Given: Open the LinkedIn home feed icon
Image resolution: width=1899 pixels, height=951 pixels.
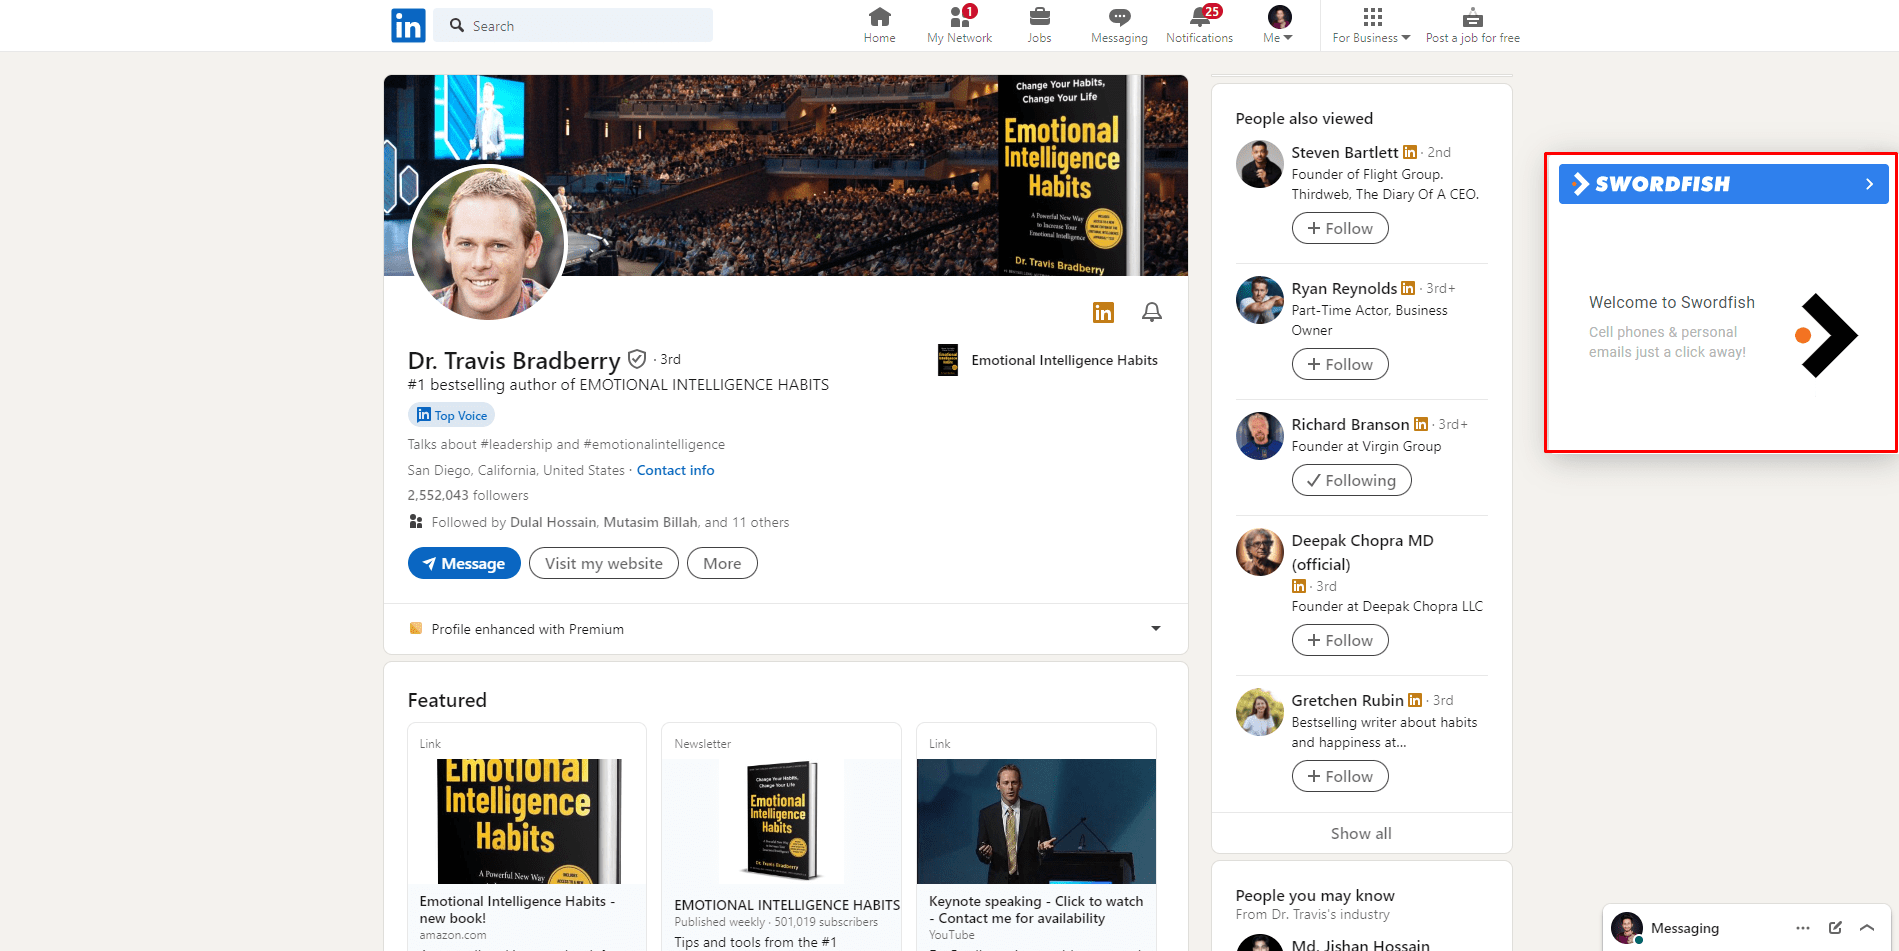Looking at the screenshot, I should [x=878, y=18].
